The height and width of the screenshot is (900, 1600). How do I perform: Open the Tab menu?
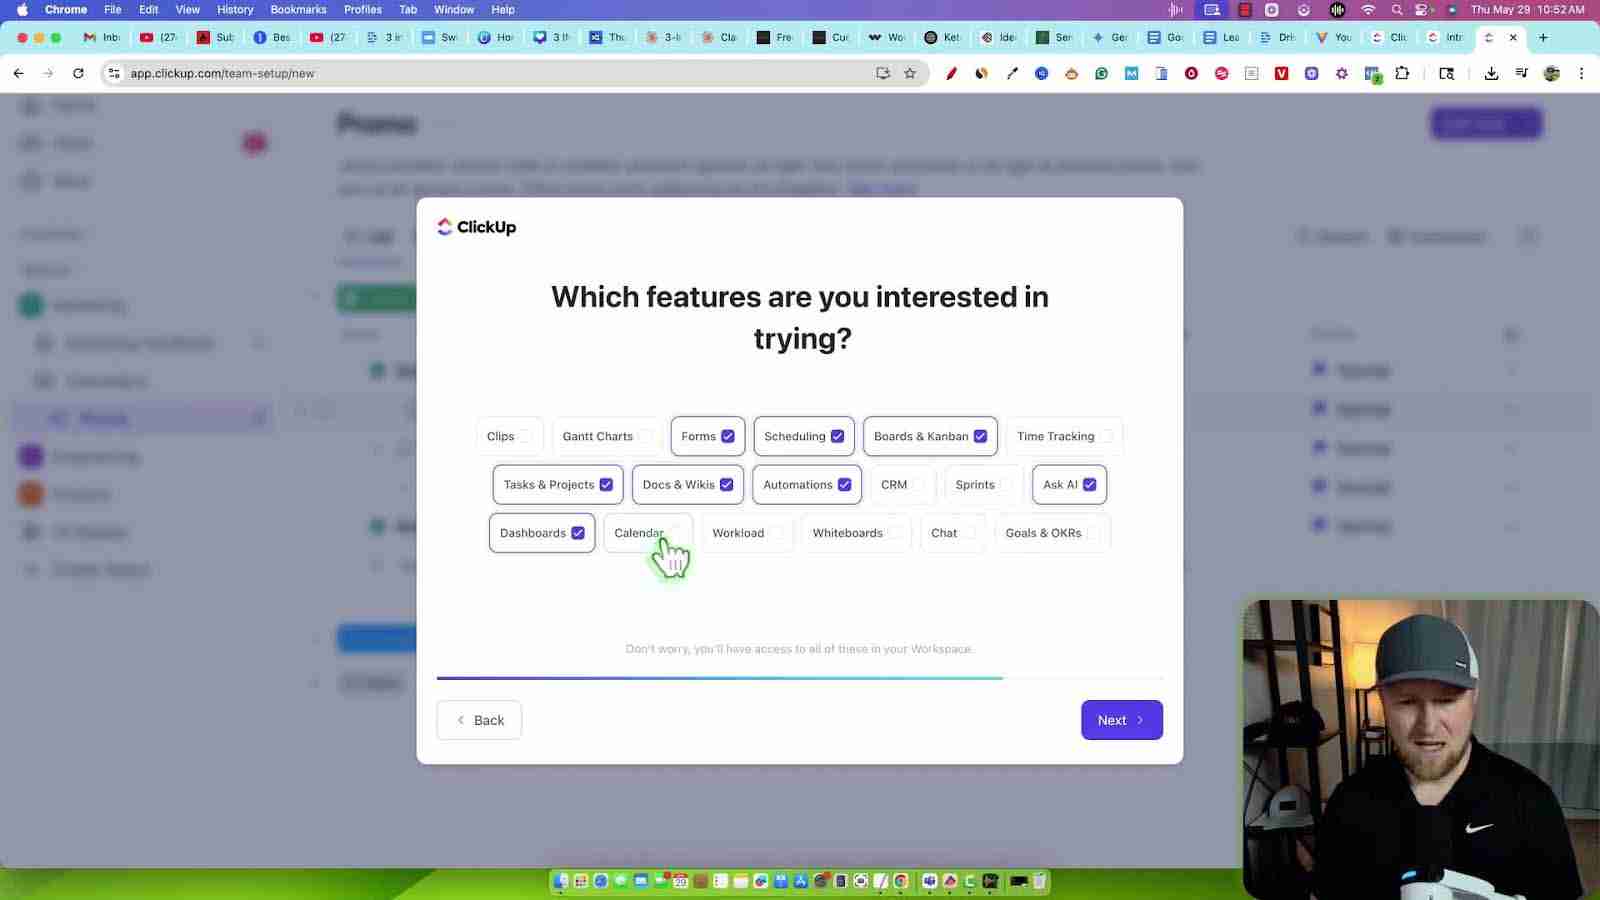pyautogui.click(x=408, y=9)
